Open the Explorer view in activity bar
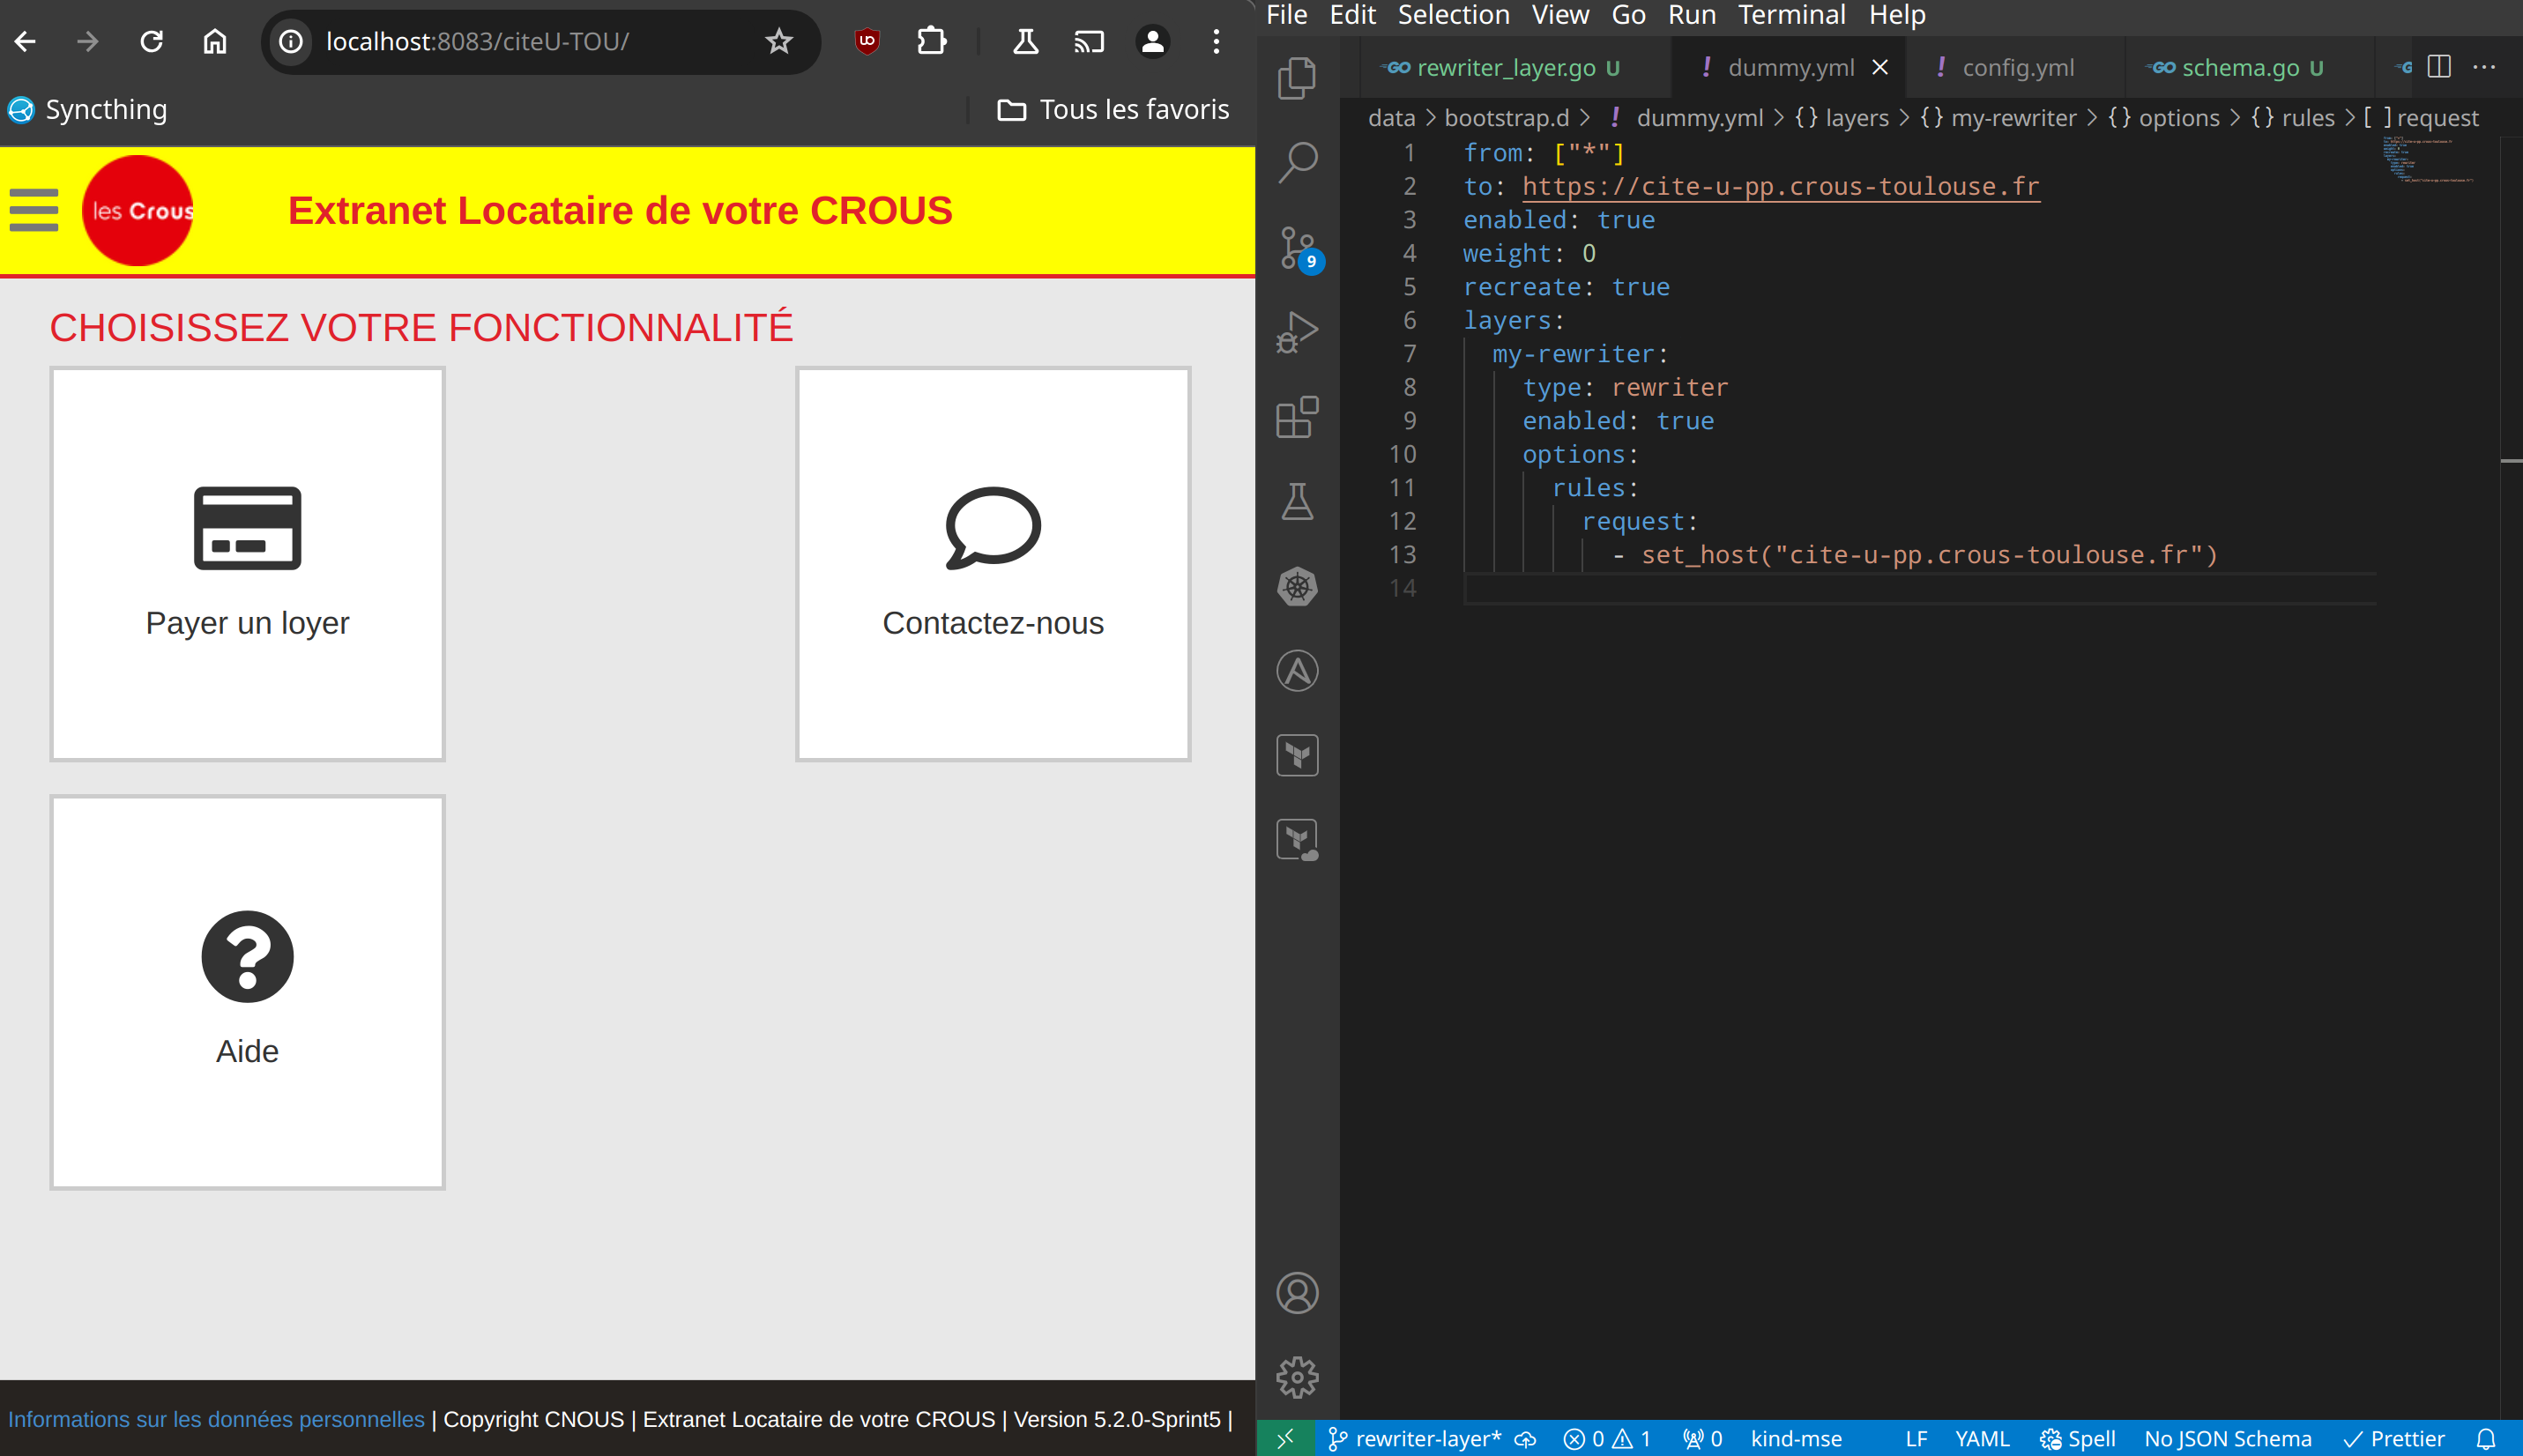2523x1456 pixels. click(x=1297, y=78)
